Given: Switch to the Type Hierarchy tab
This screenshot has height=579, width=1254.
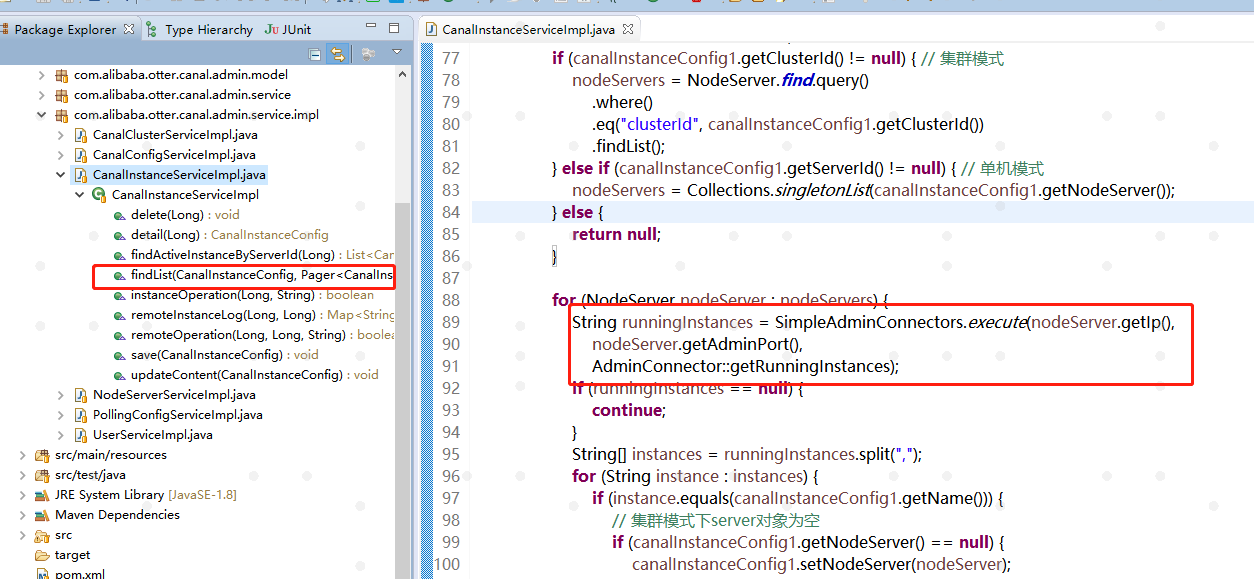Looking at the screenshot, I should [199, 30].
